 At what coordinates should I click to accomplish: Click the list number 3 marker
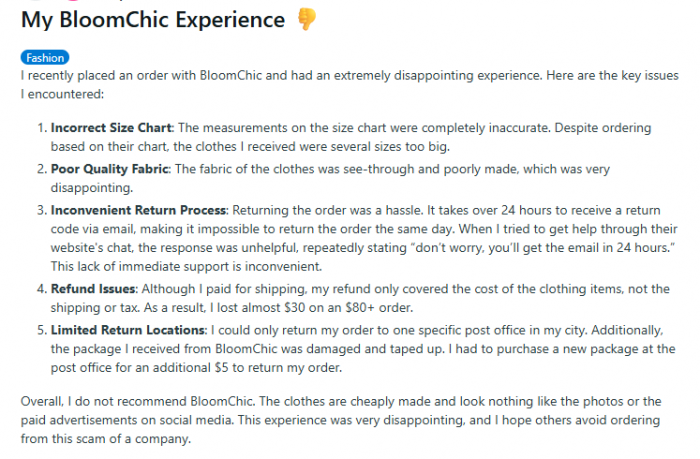point(42,210)
